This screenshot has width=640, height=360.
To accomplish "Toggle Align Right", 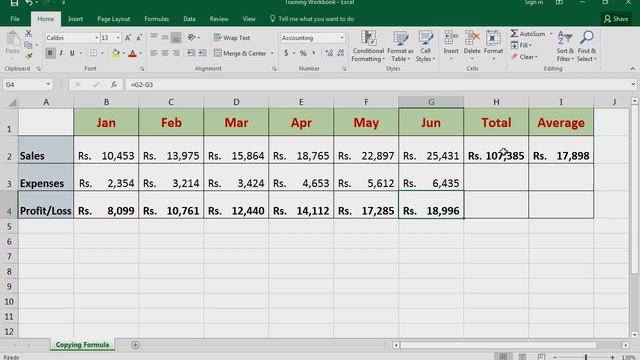I will 176,53.
